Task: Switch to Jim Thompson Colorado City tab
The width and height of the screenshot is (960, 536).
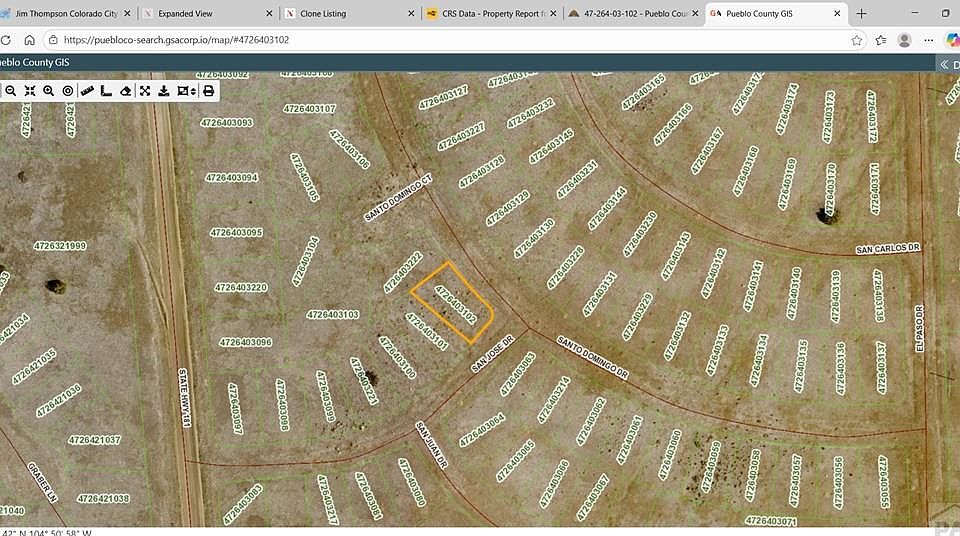Action: [x=66, y=13]
